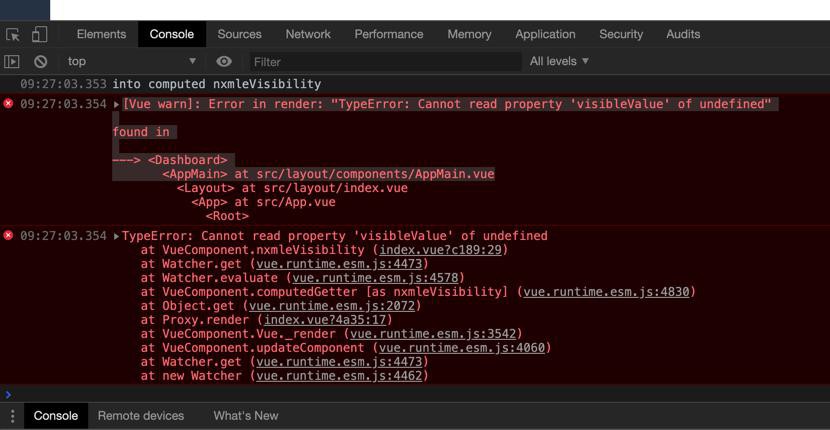Click the live expression eye icon

pyautogui.click(x=224, y=61)
